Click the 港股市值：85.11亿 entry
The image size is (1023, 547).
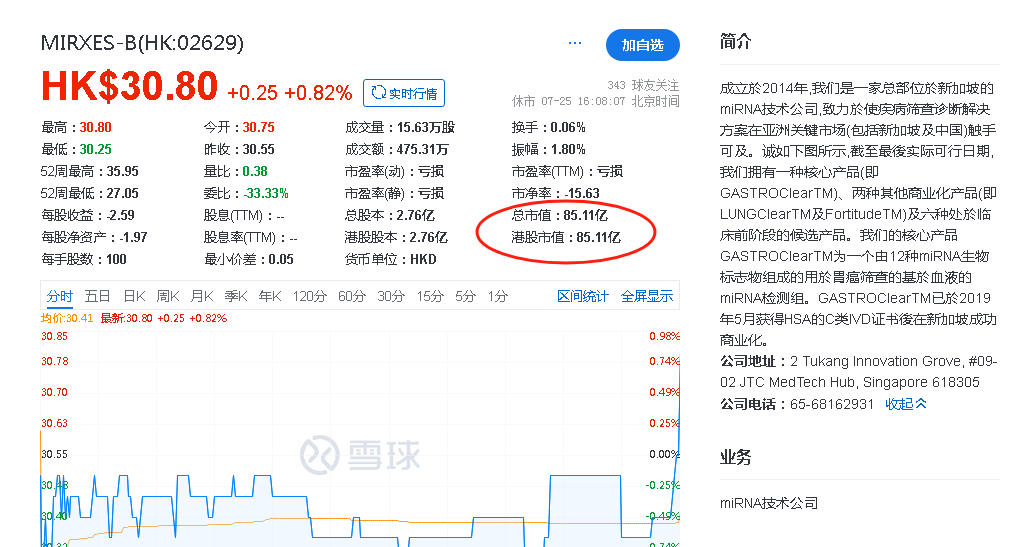tap(566, 238)
